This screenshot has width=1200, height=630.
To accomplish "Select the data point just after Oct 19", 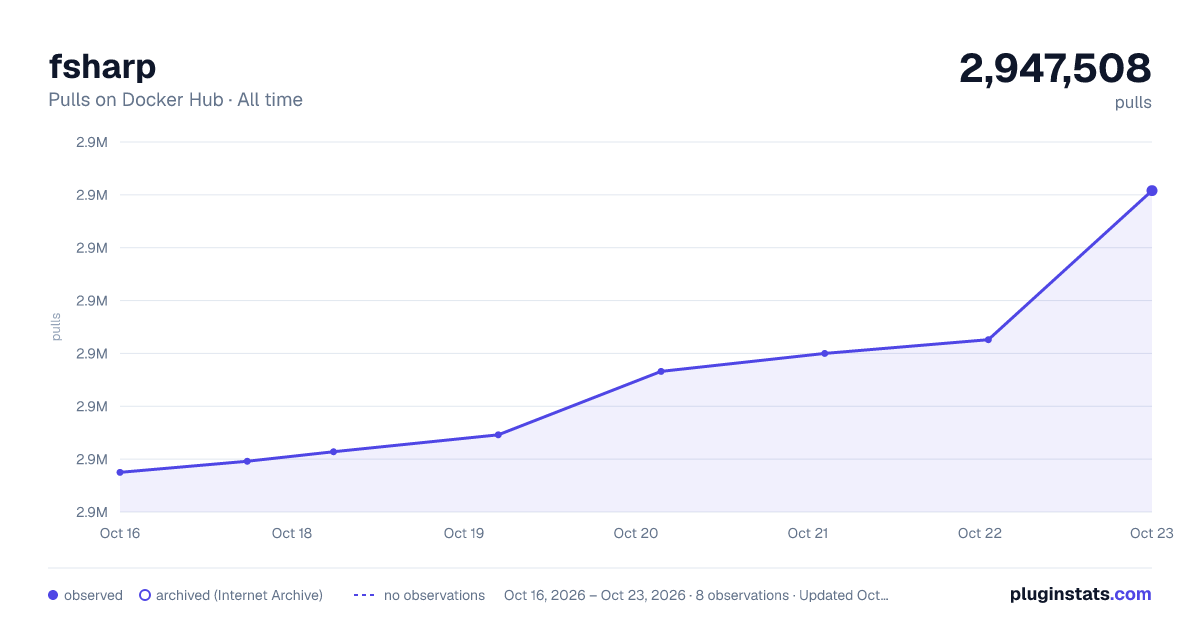I will [x=498, y=434].
